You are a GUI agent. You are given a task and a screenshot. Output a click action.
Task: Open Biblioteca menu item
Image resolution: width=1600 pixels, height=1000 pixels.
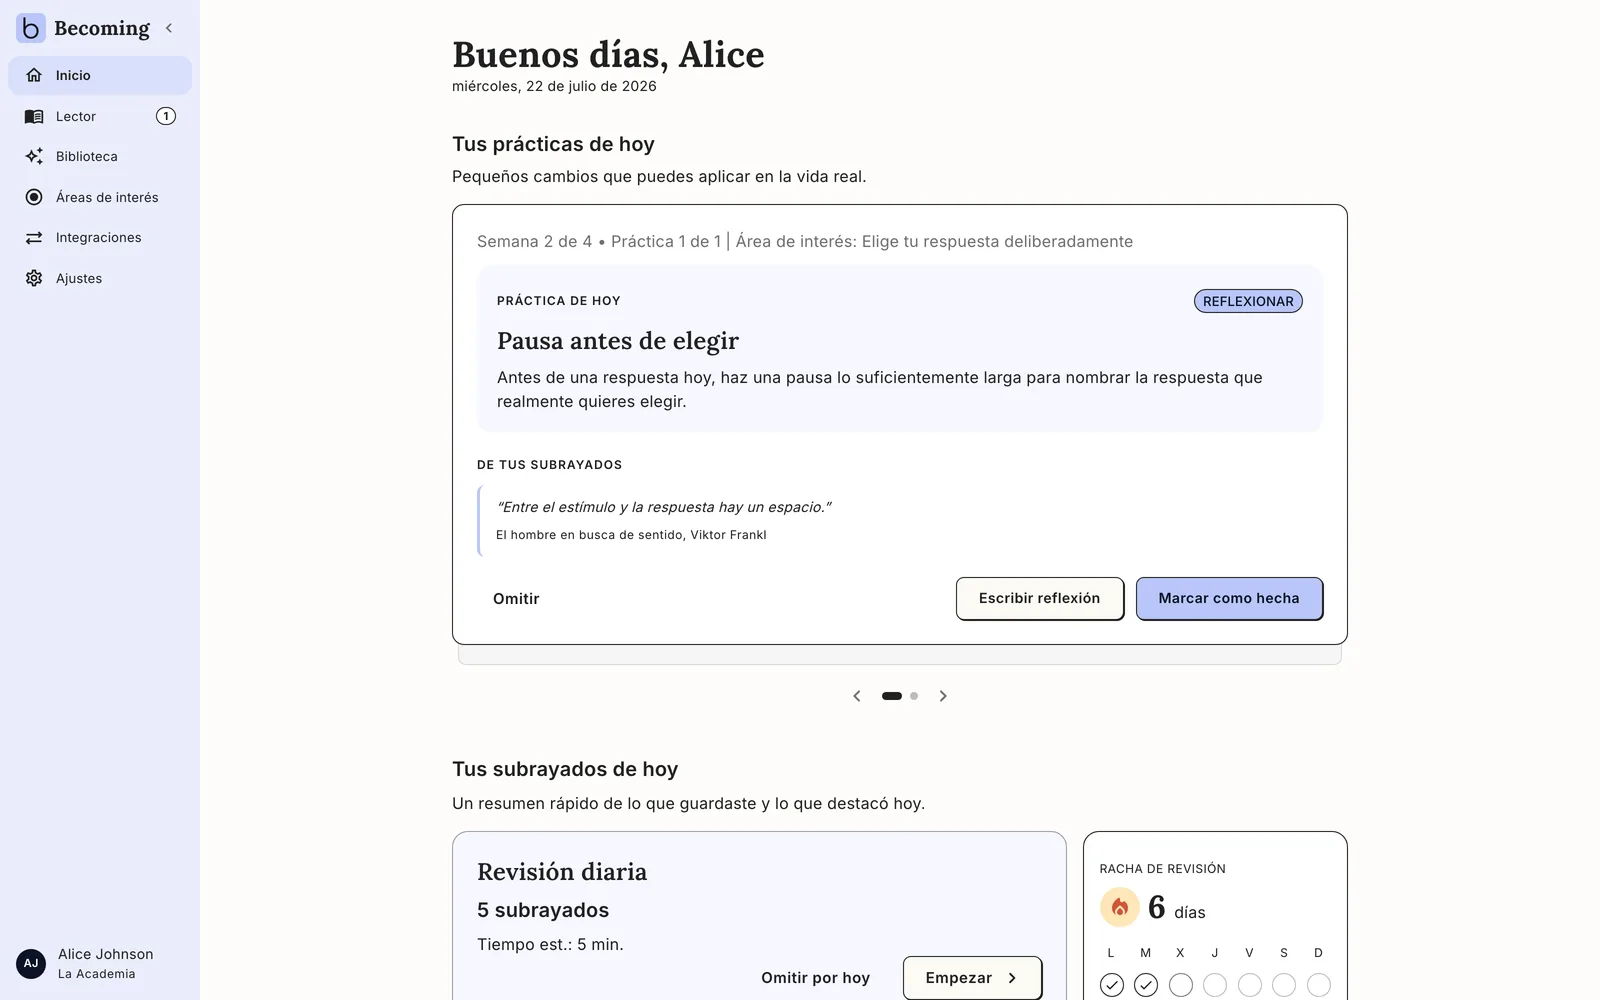pos(100,156)
